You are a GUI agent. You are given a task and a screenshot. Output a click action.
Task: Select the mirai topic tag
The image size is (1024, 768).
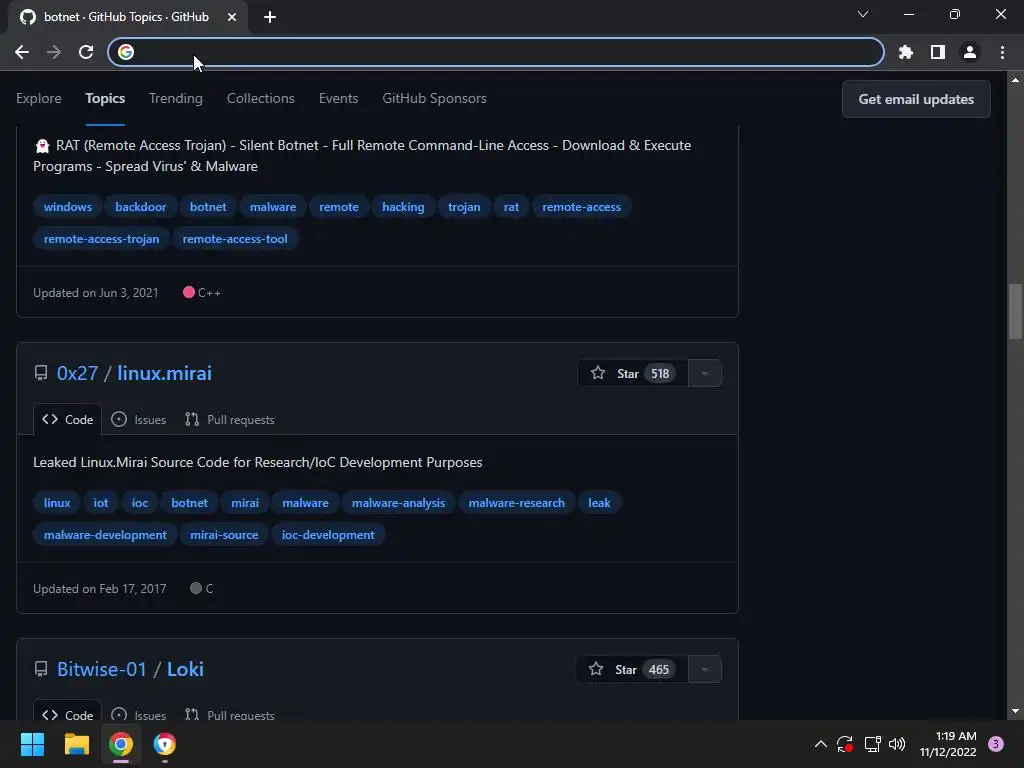[x=245, y=503]
